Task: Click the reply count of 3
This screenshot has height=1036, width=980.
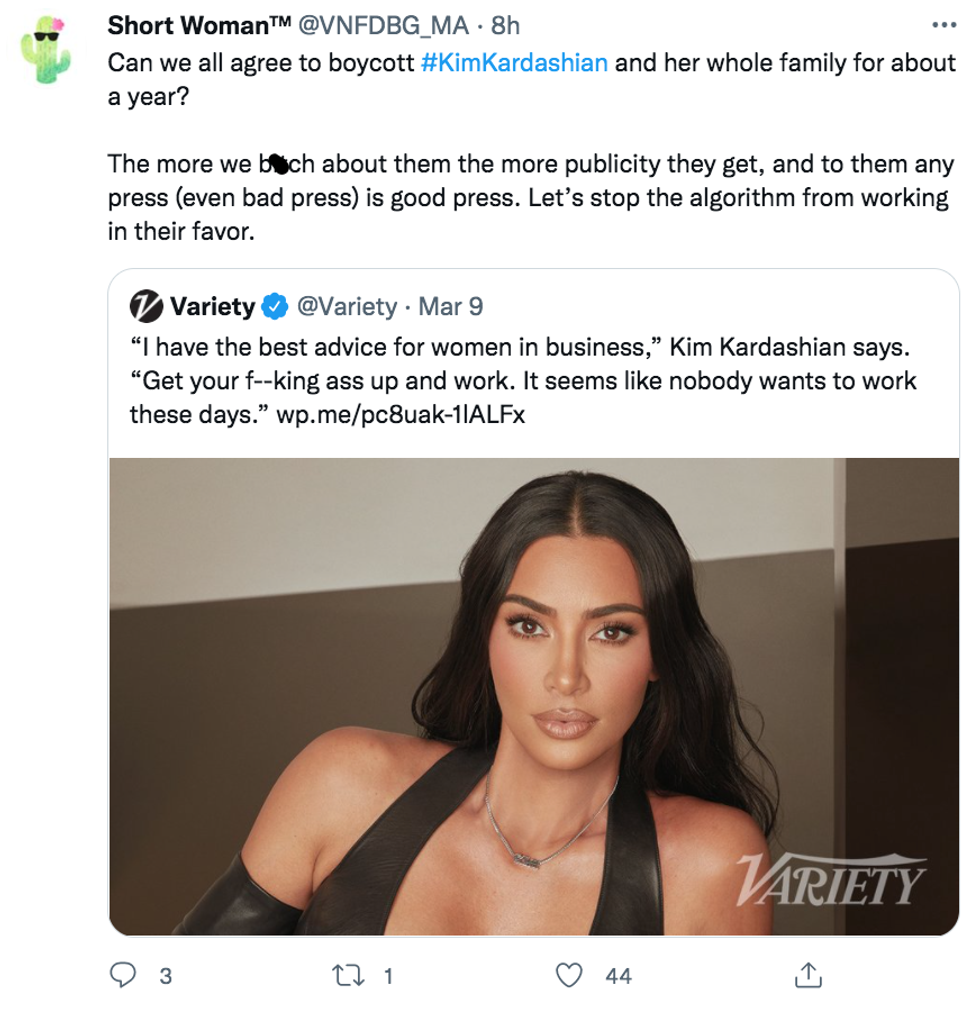Action: tap(165, 976)
